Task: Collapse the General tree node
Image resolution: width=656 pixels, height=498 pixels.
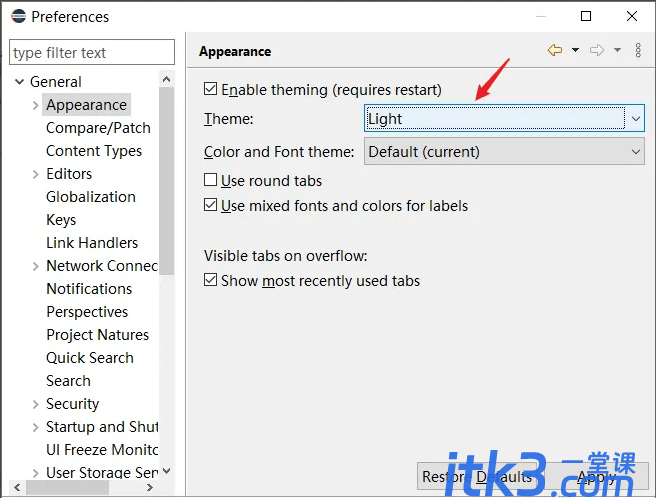Action: 19,82
